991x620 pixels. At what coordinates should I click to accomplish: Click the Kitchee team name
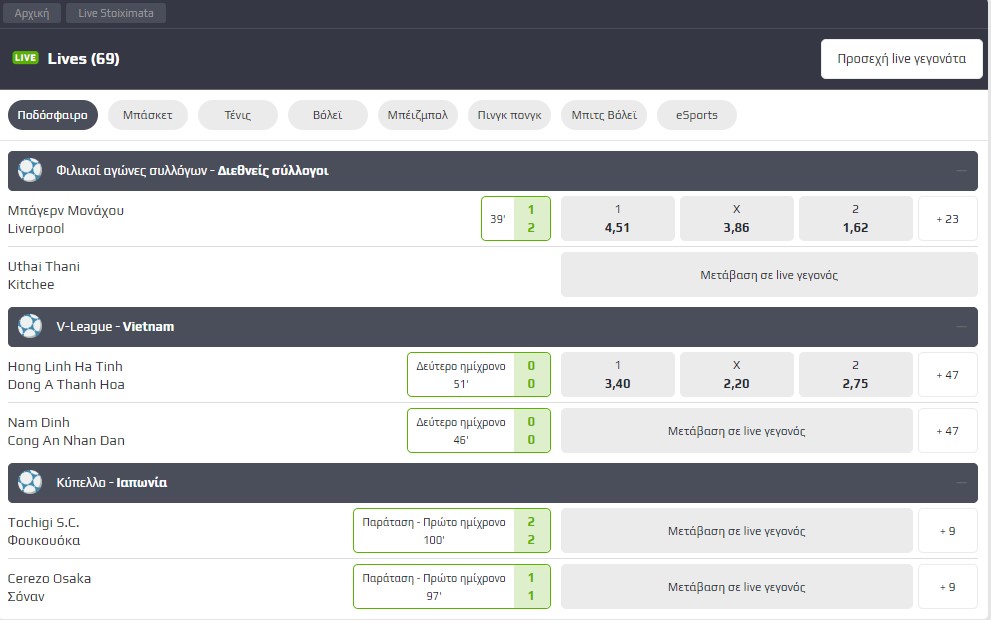pyautogui.click(x=31, y=284)
